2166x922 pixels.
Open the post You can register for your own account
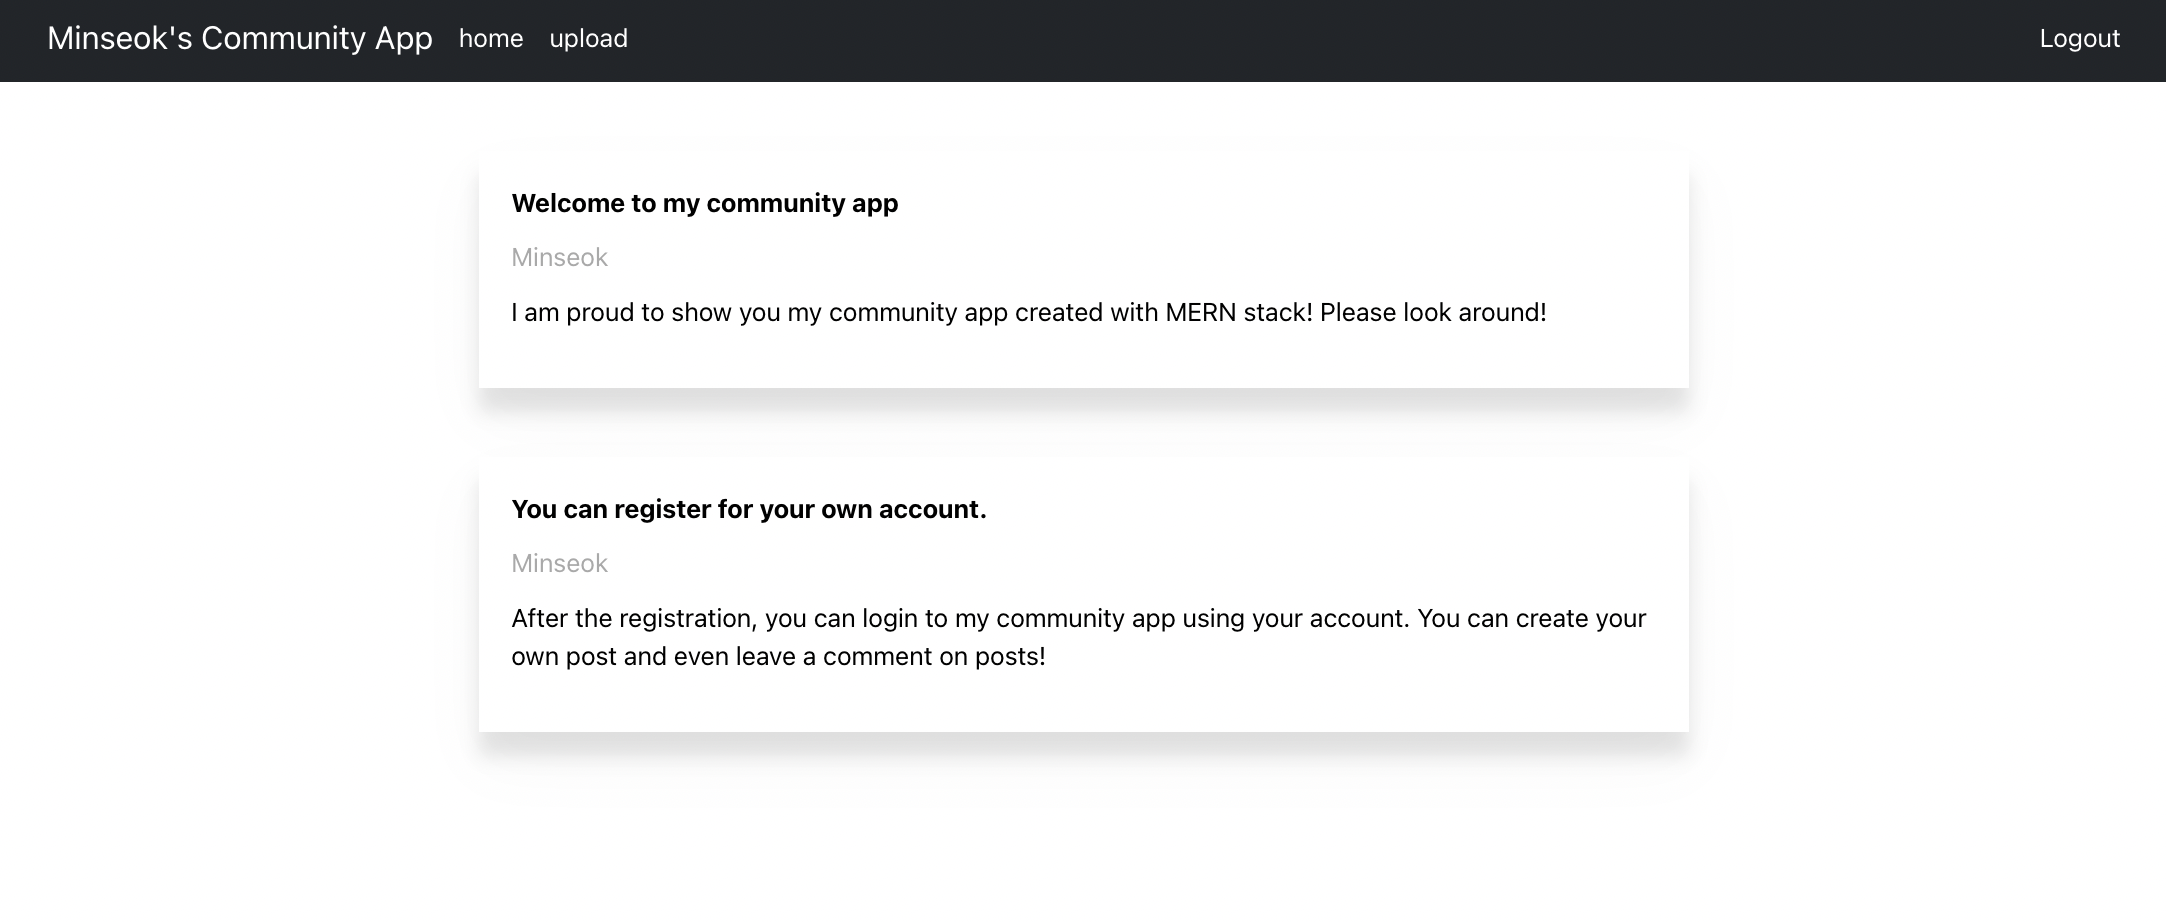748,509
